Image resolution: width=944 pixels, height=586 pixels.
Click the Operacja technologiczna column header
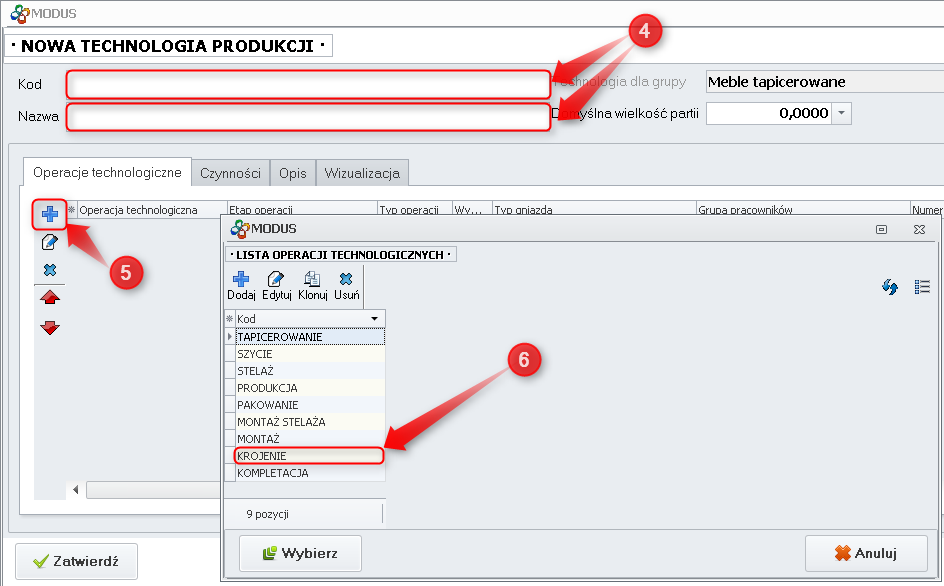pyautogui.click(x=152, y=210)
